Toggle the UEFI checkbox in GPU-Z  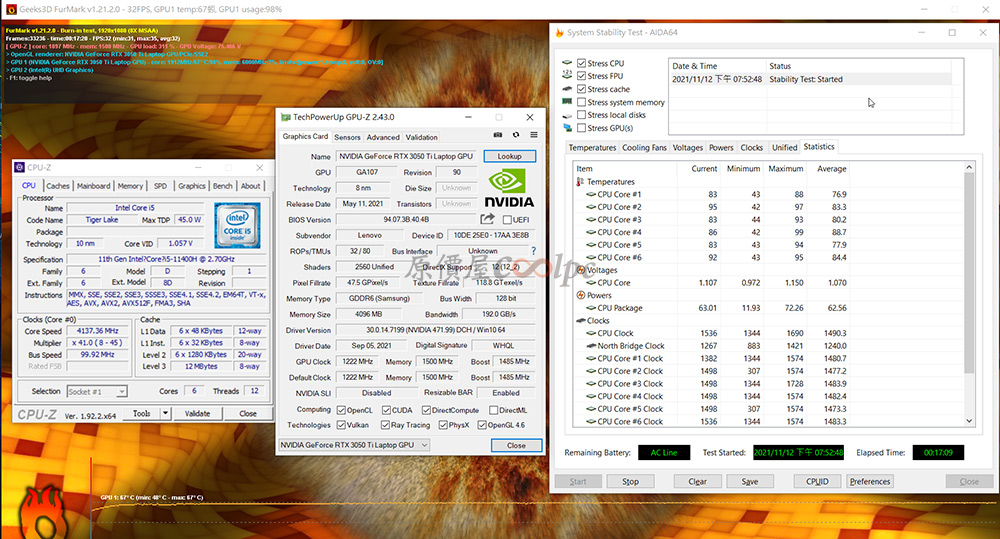507,219
